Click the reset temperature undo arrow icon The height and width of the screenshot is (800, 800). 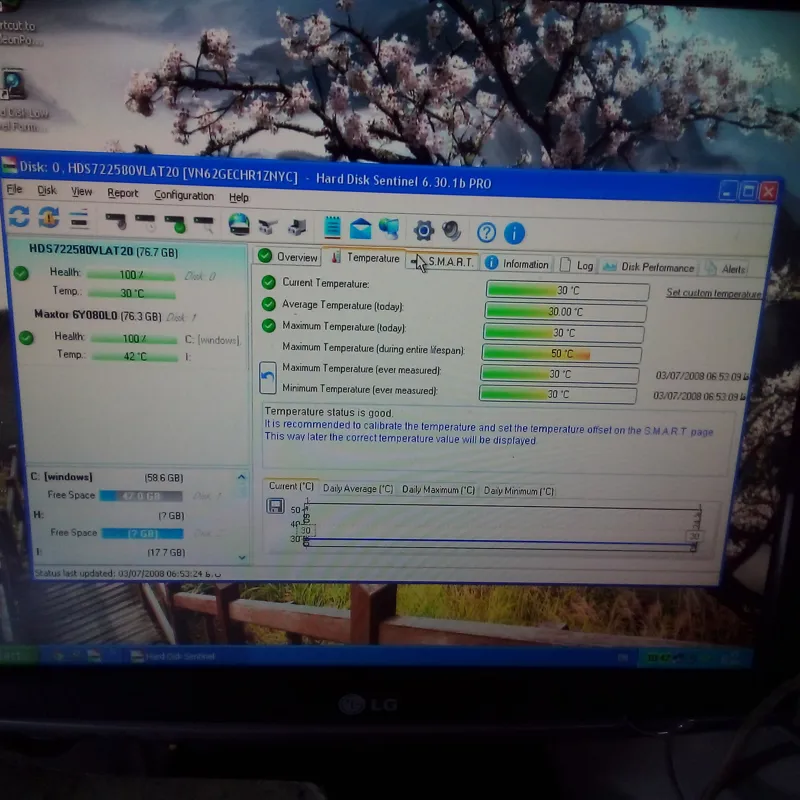pos(268,378)
